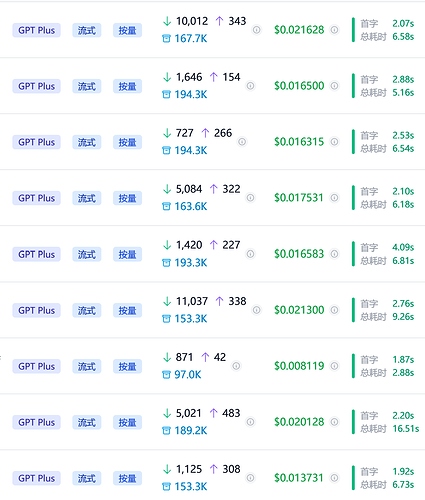The height and width of the screenshot is (500, 425).
Task: Click the 4.09s first-token latency value
Action: tap(403, 247)
